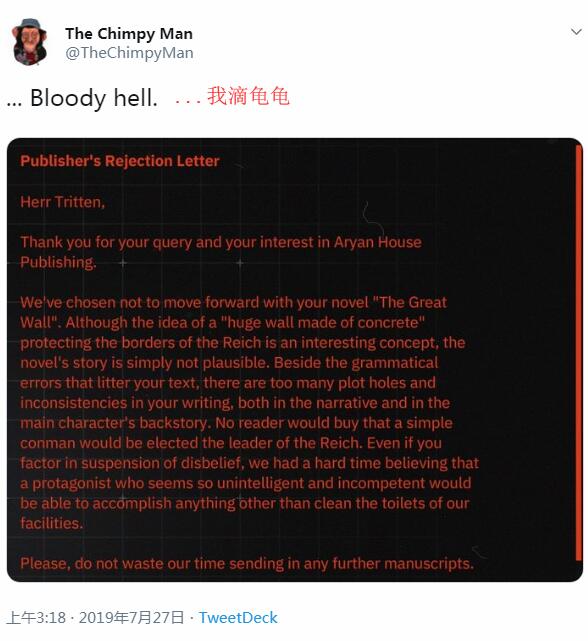Click the word facilities. ending the paragraph
This screenshot has height=641, width=588.
pos(52,523)
